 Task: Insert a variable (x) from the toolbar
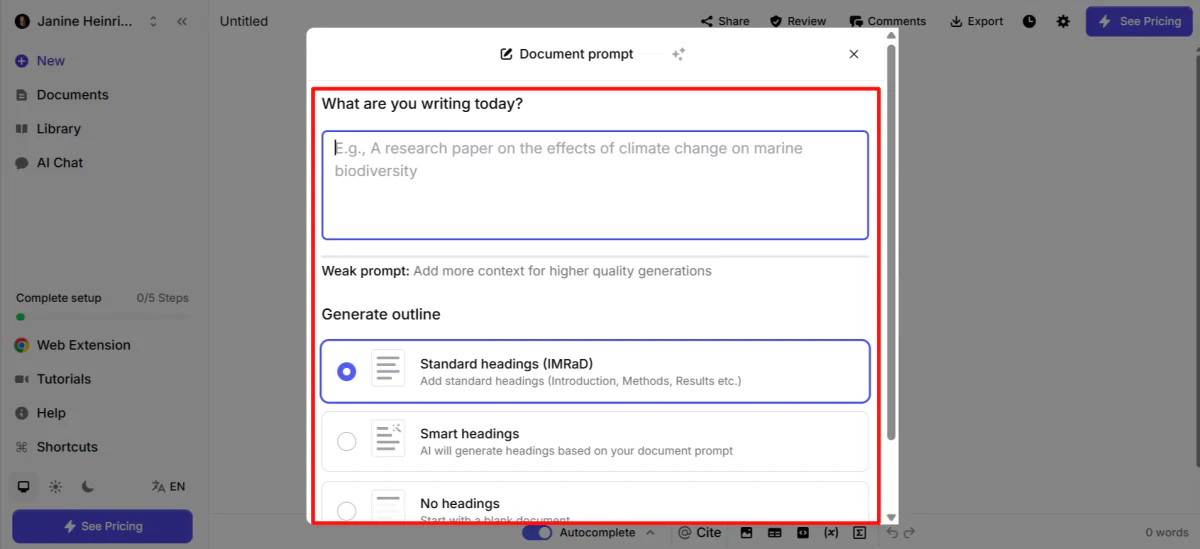click(830, 533)
